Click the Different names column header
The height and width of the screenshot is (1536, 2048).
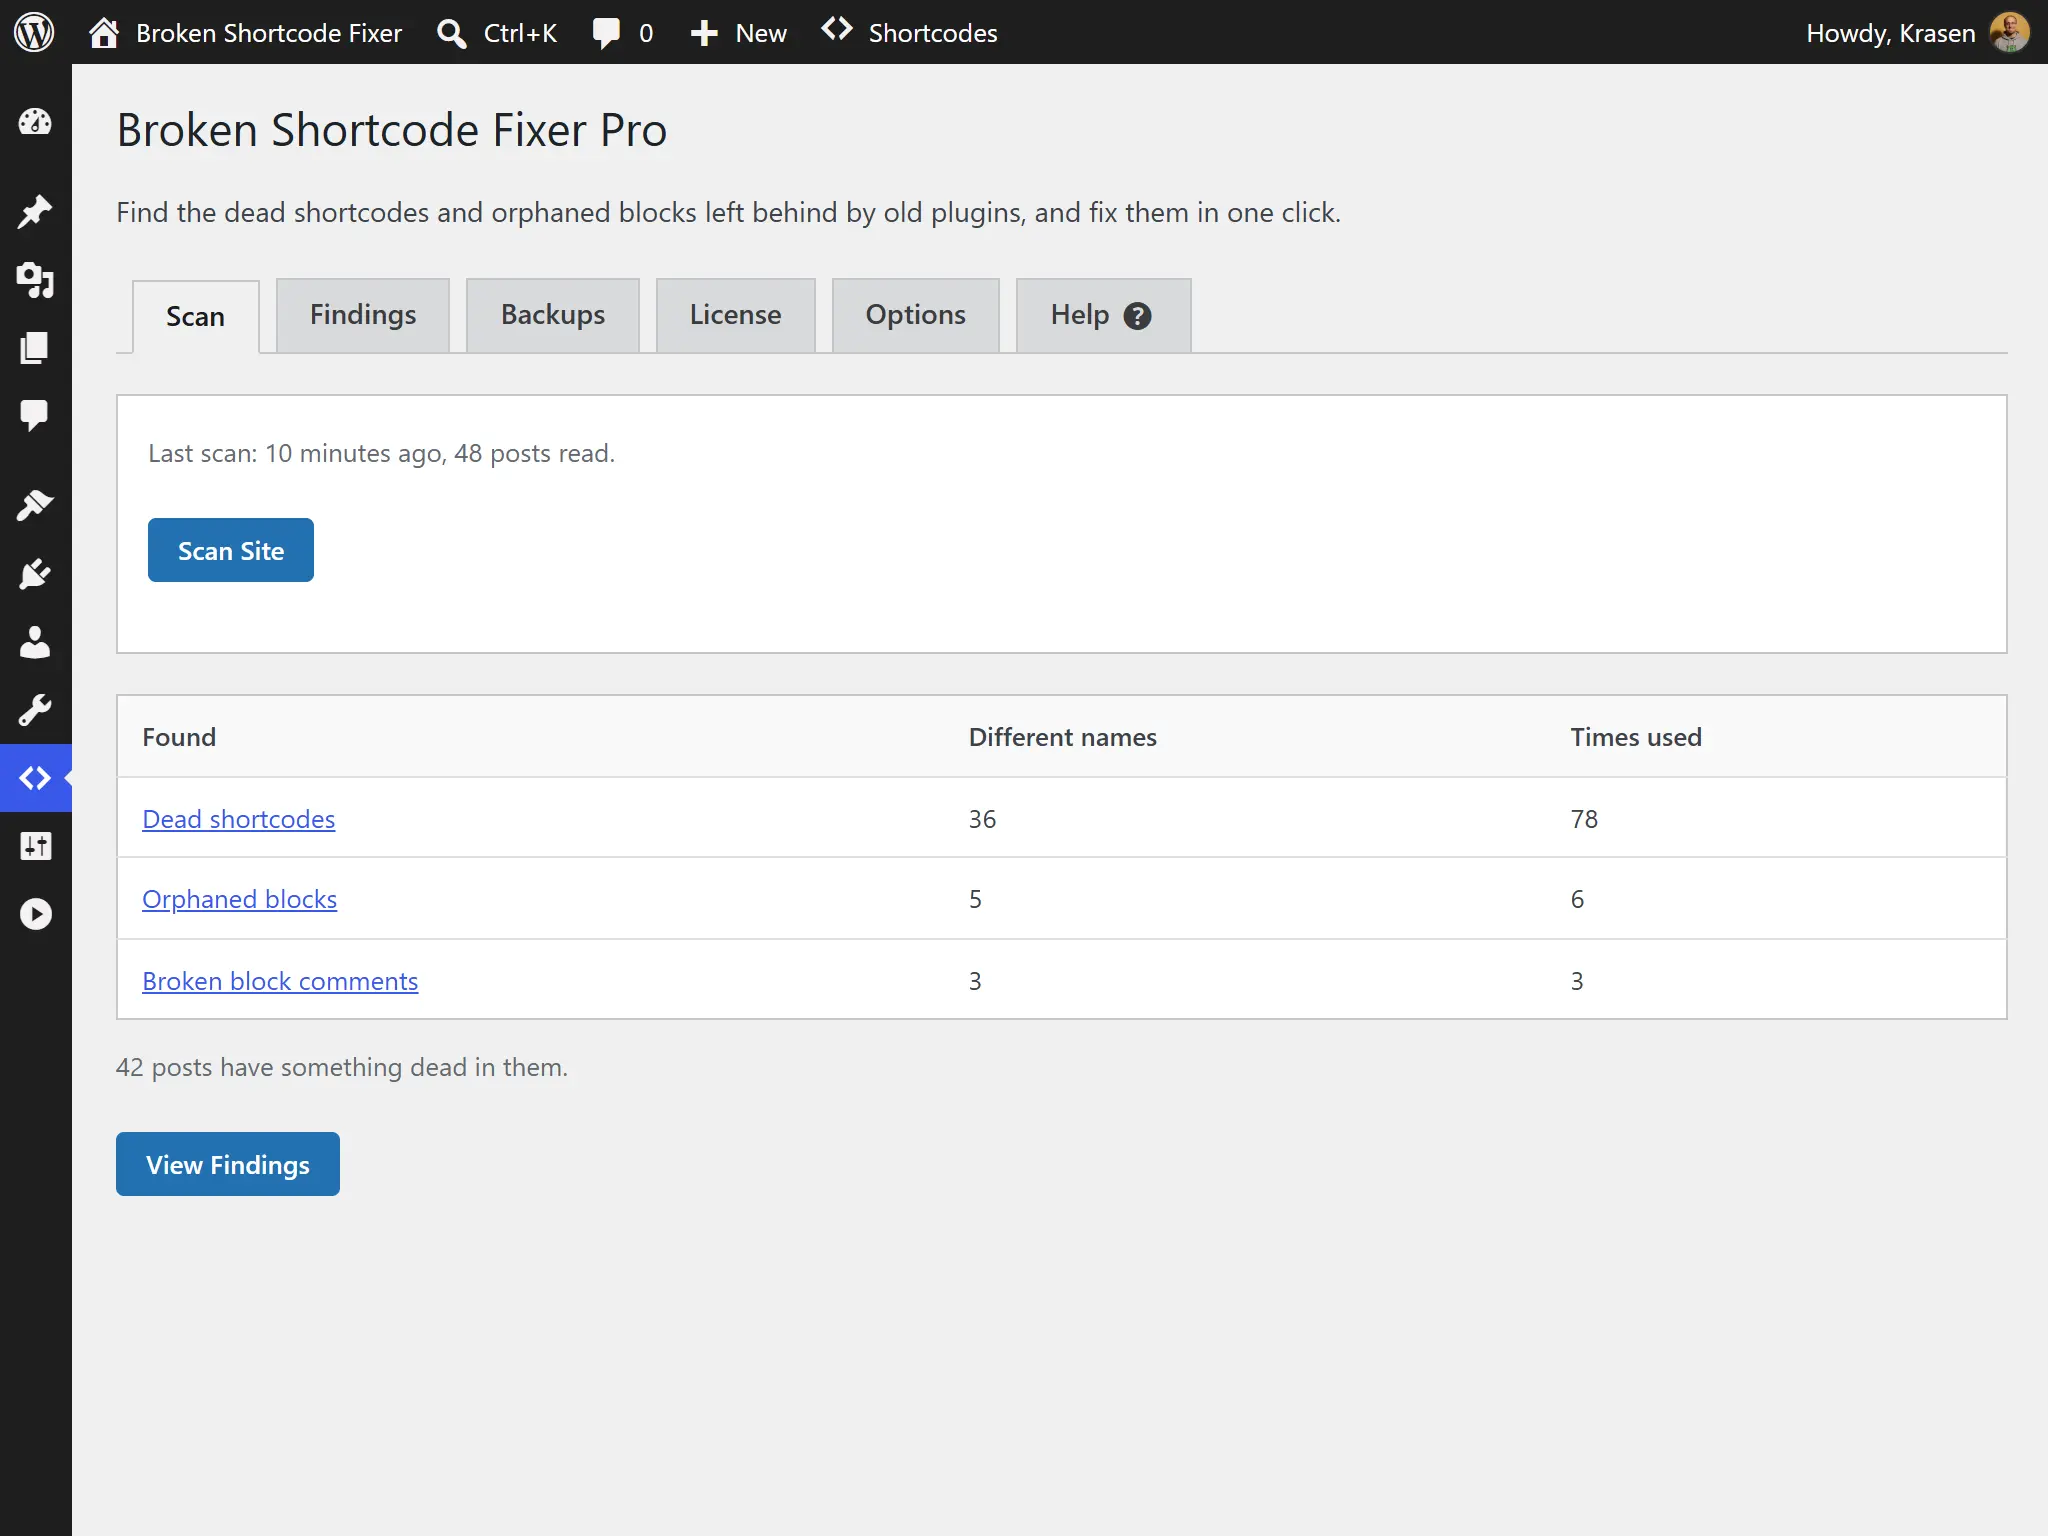[x=1063, y=737]
